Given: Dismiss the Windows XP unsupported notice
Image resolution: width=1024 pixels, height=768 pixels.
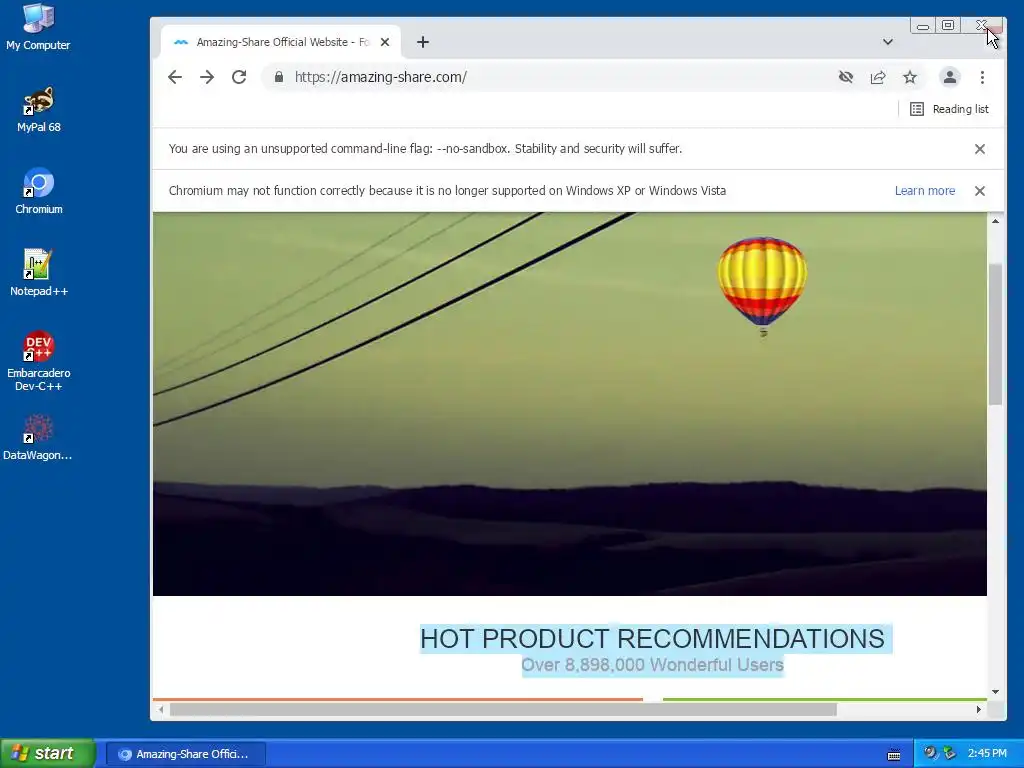Looking at the screenshot, I should point(980,191).
